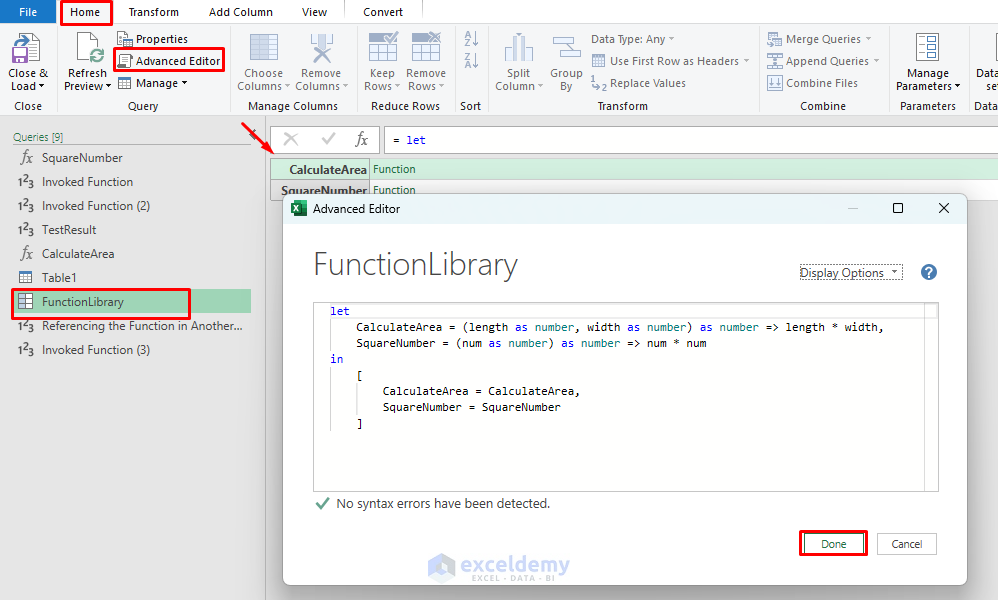The width and height of the screenshot is (998, 600).
Task: Open query Properties
Action: click(153, 39)
